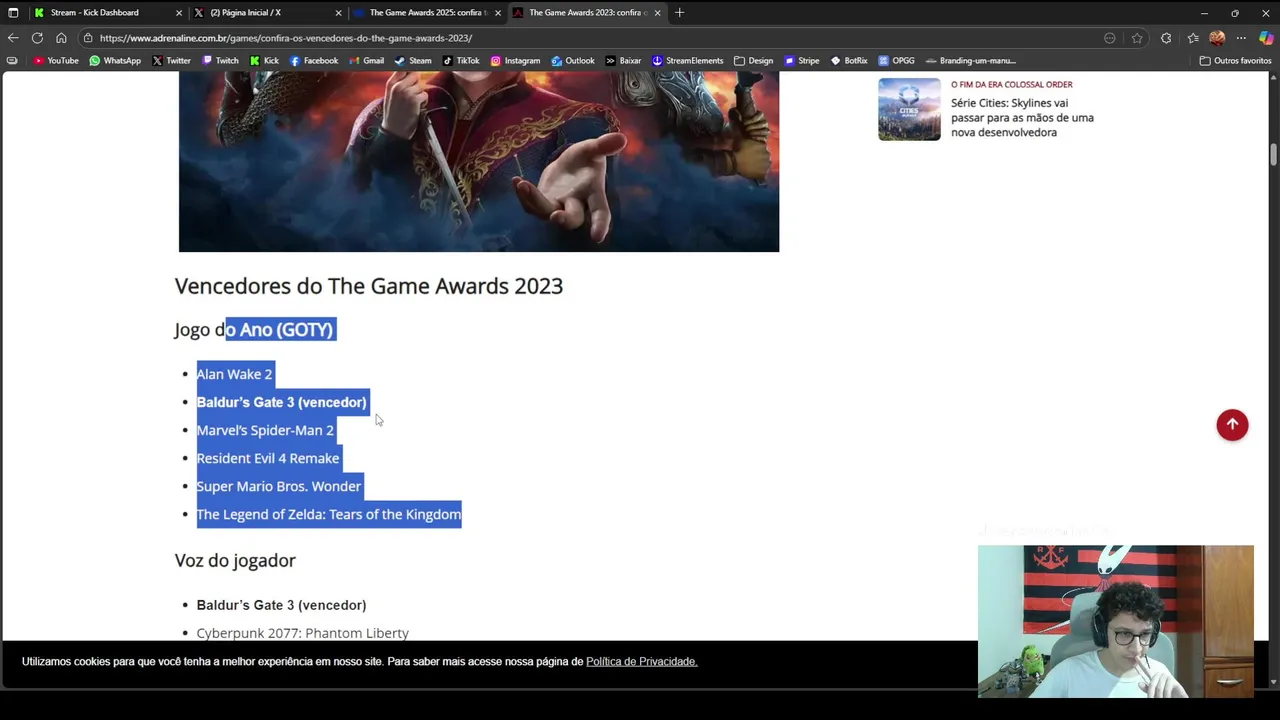Click the Voz do jogador heading

[235, 561]
